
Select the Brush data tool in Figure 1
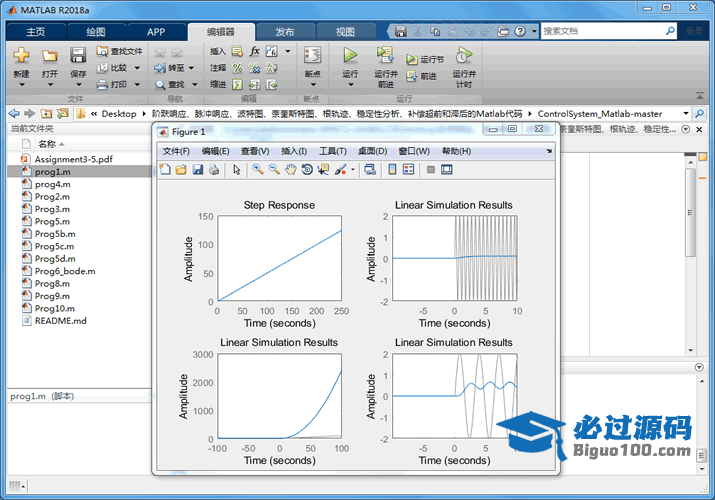[340, 170]
